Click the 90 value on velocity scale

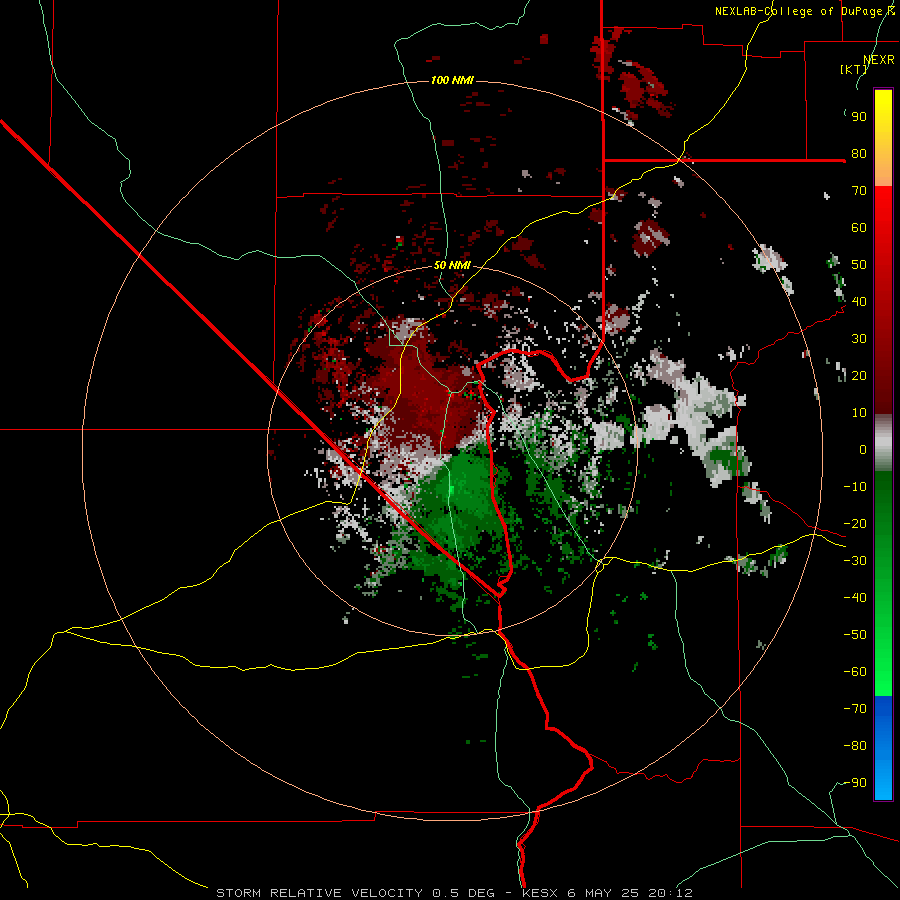[859, 117]
